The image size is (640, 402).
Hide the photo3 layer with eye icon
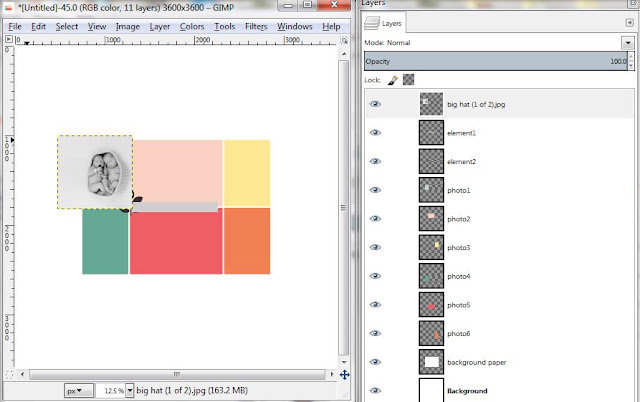(x=375, y=247)
